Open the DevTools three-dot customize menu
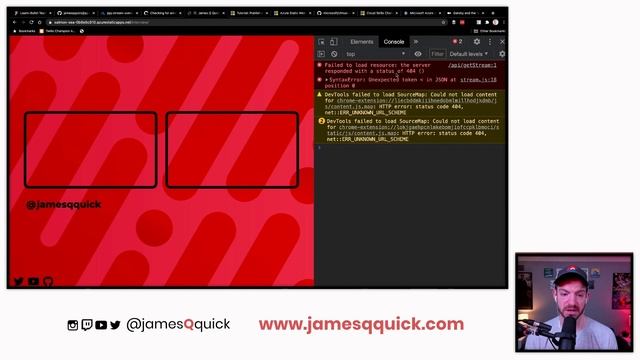640x360 pixels. click(x=490, y=42)
